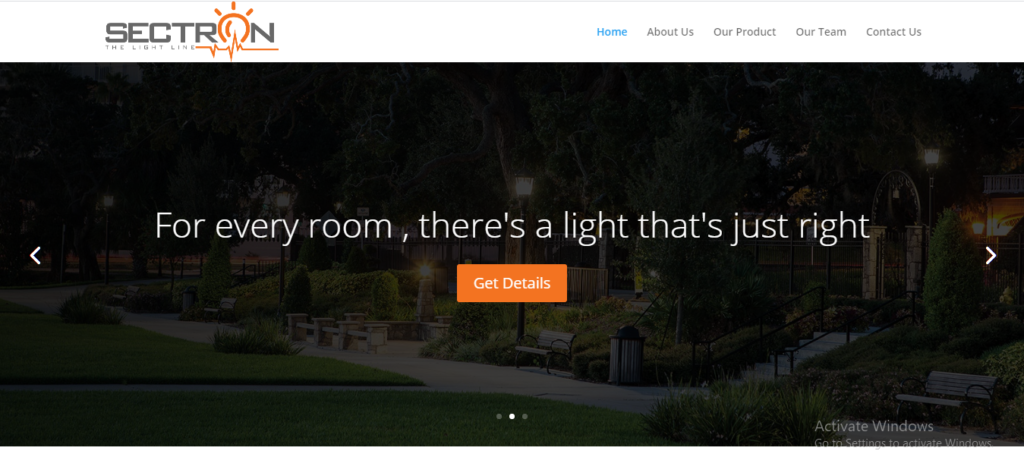Viewport: 1024px width, 476px height.
Task: Navigate to the About Us page
Action: (670, 31)
